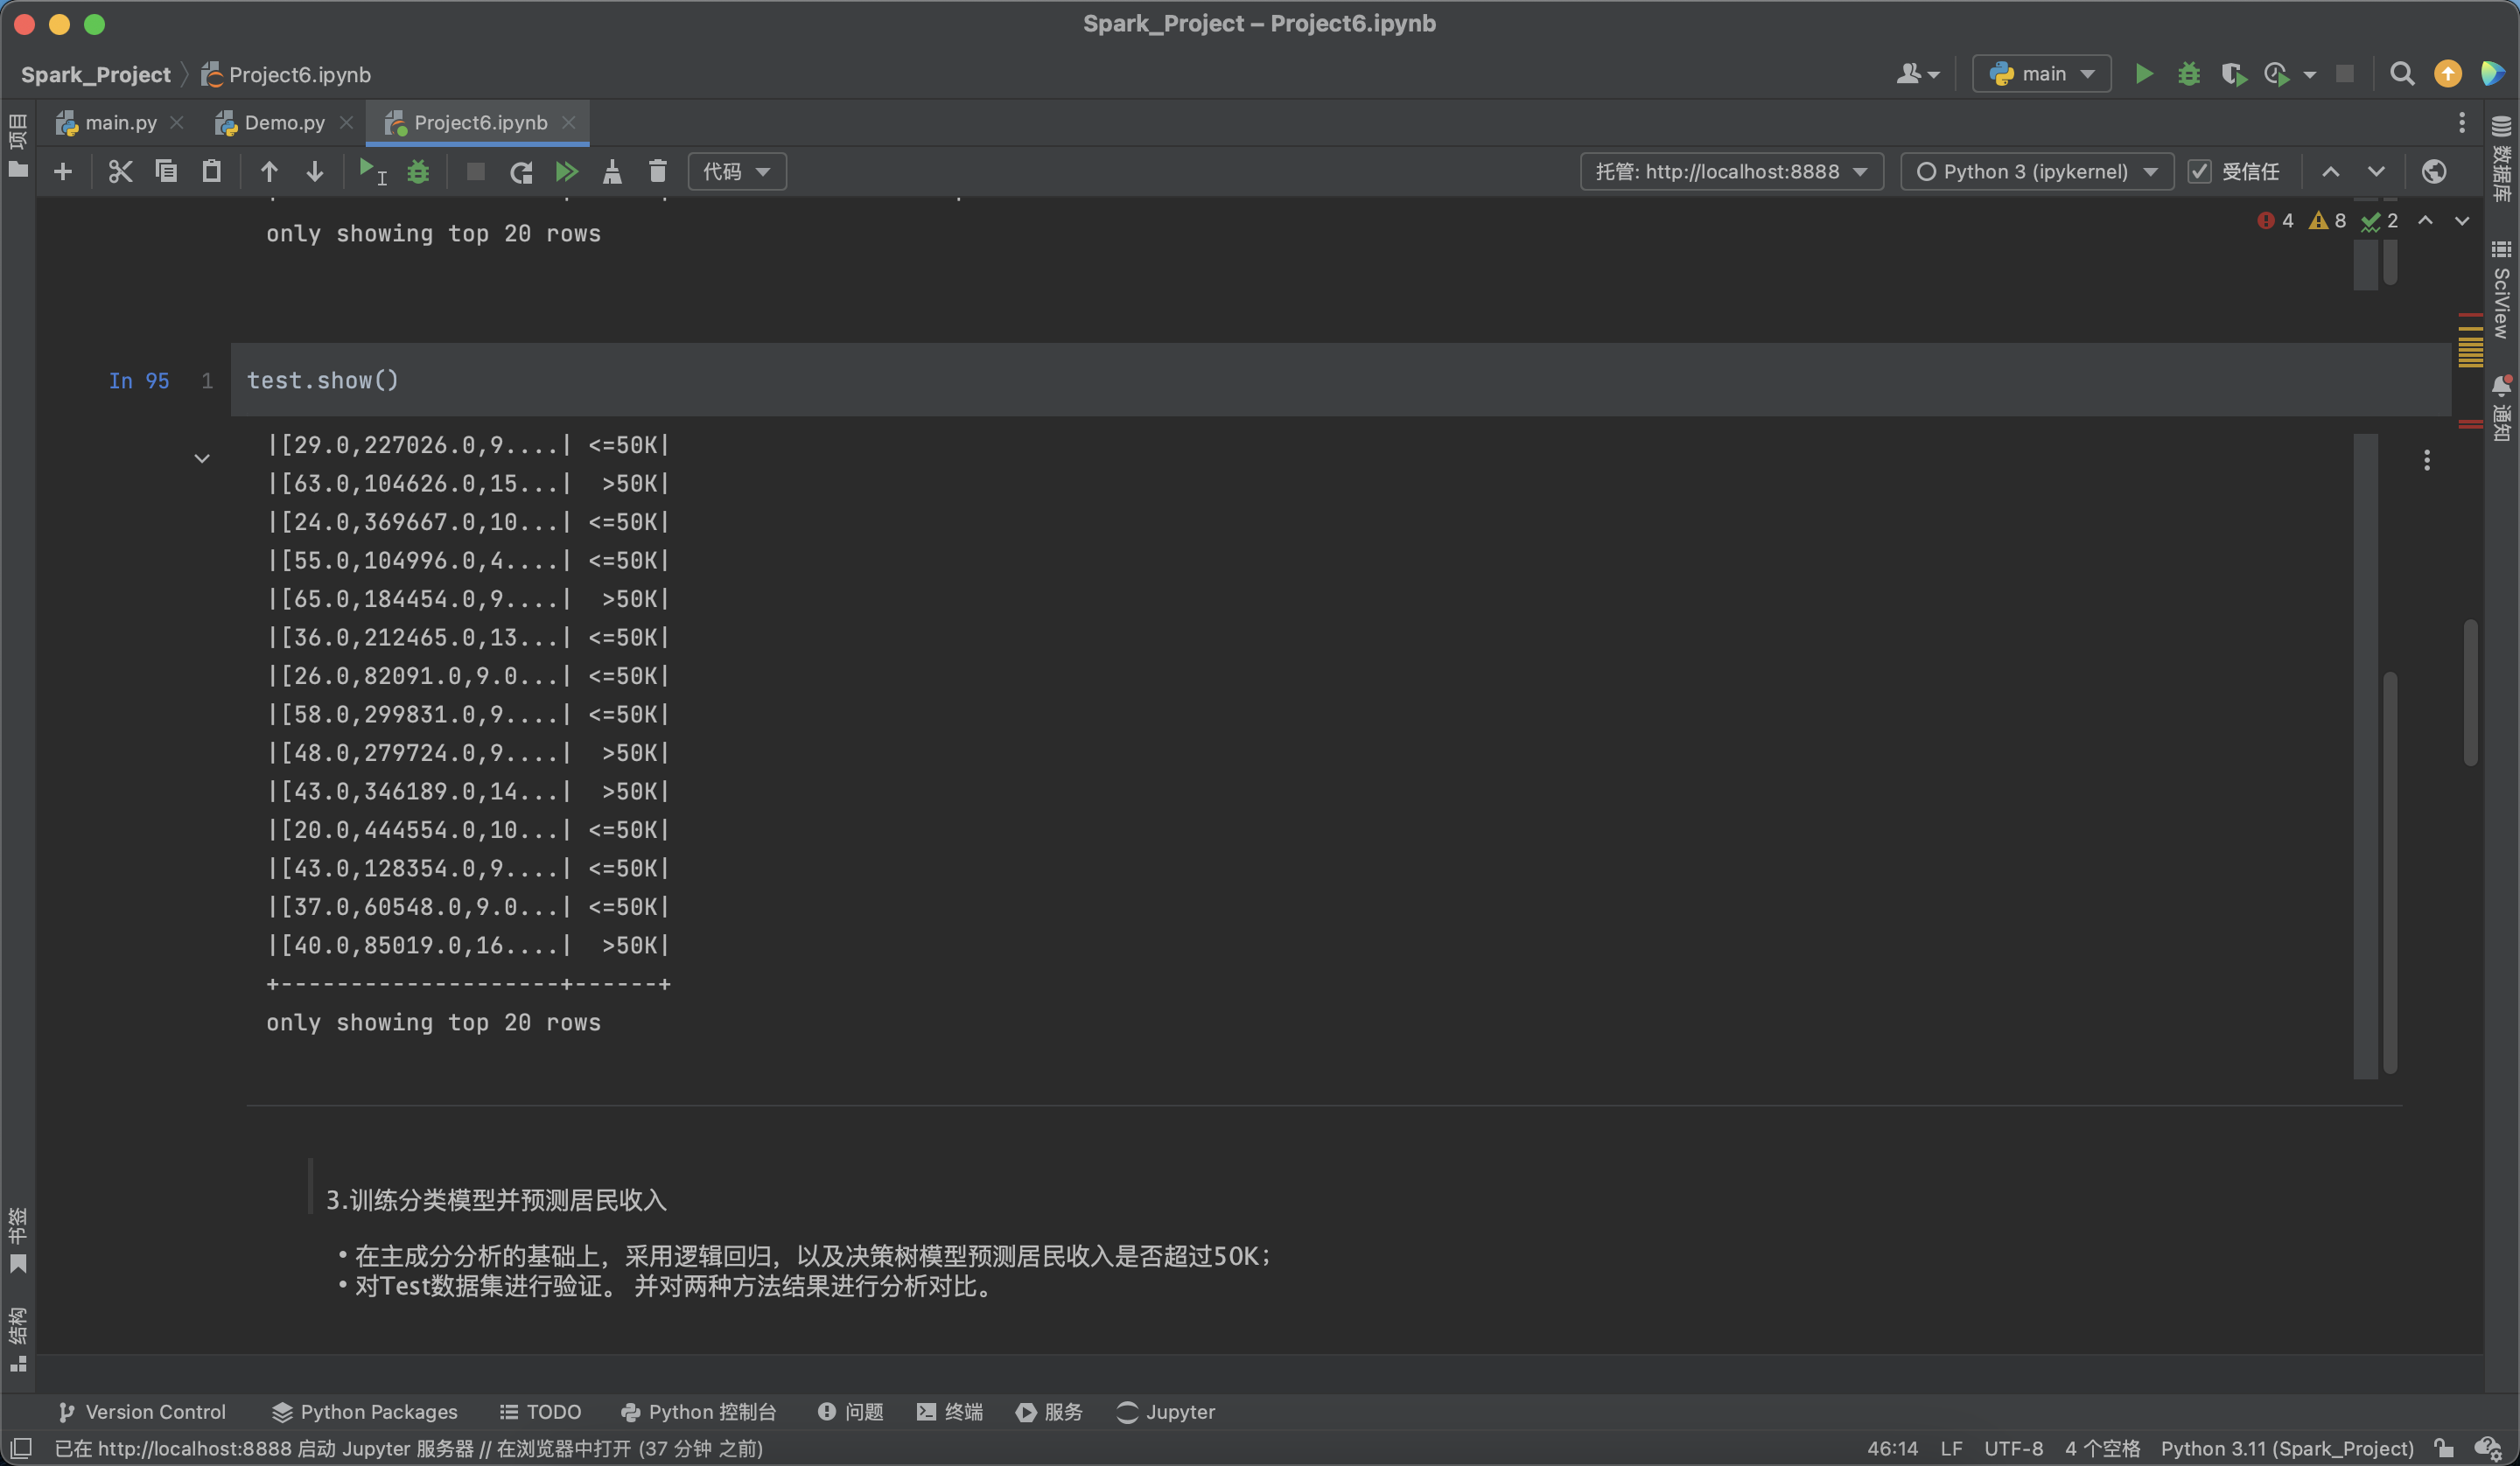The width and height of the screenshot is (2520, 1466).
Task: Click the Project6.ipynb breadcrumb
Action: pyautogui.click(x=286, y=75)
